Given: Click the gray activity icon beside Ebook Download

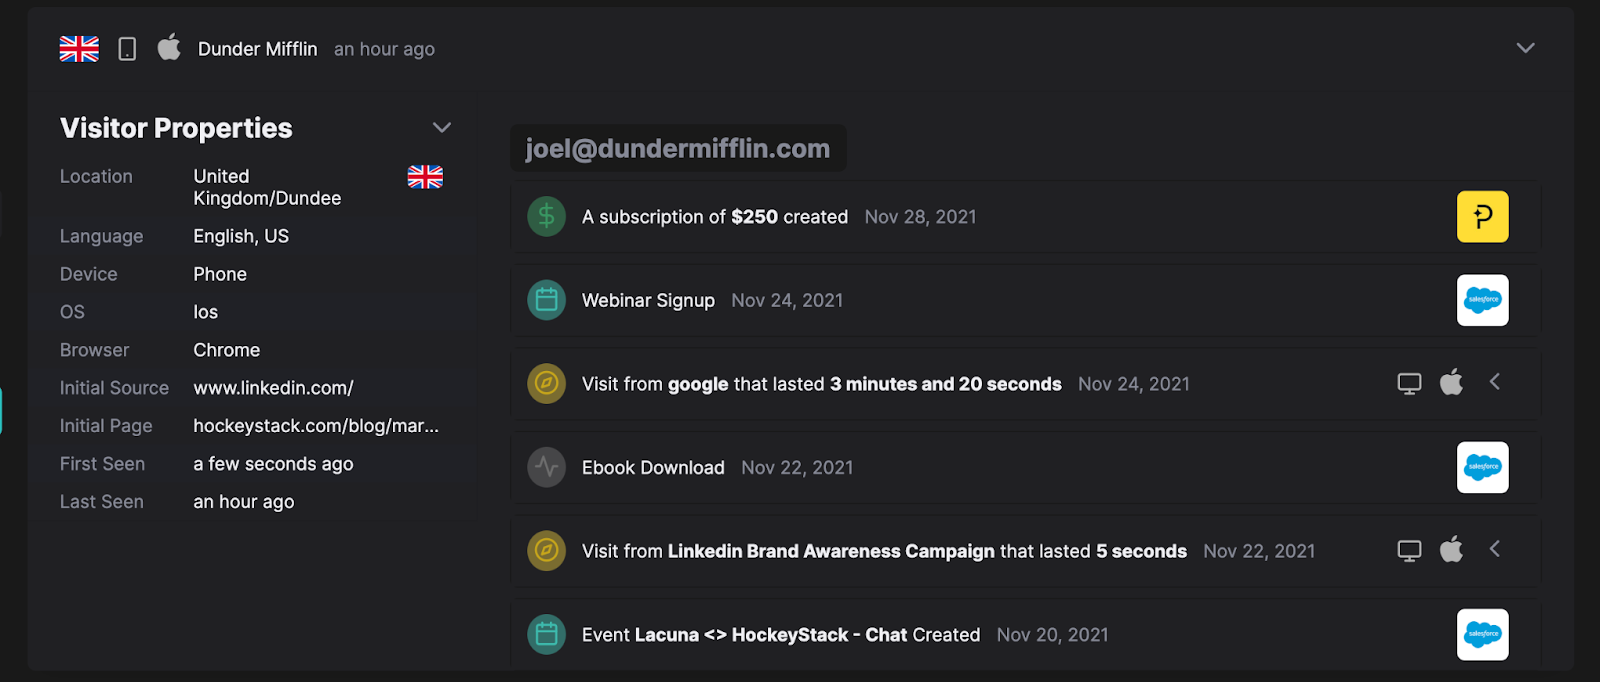Looking at the screenshot, I should 546,467.
